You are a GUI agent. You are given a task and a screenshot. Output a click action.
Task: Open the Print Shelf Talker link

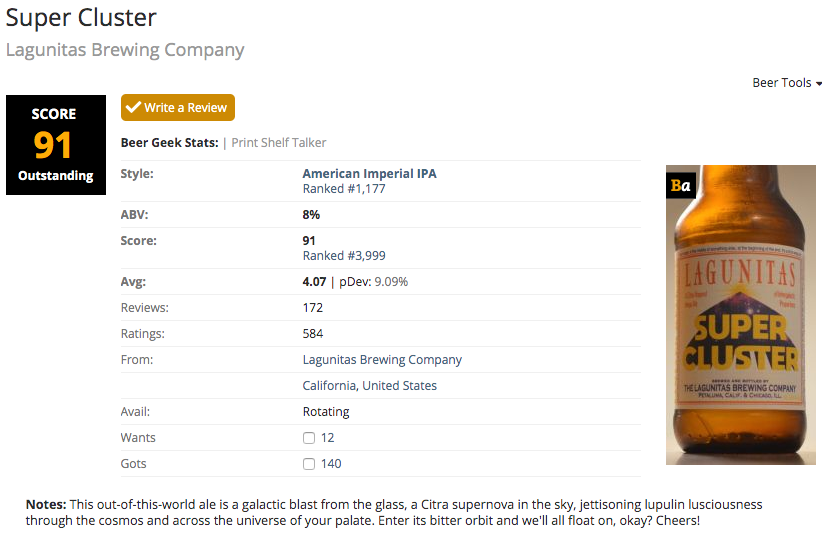tap(279, 143)
